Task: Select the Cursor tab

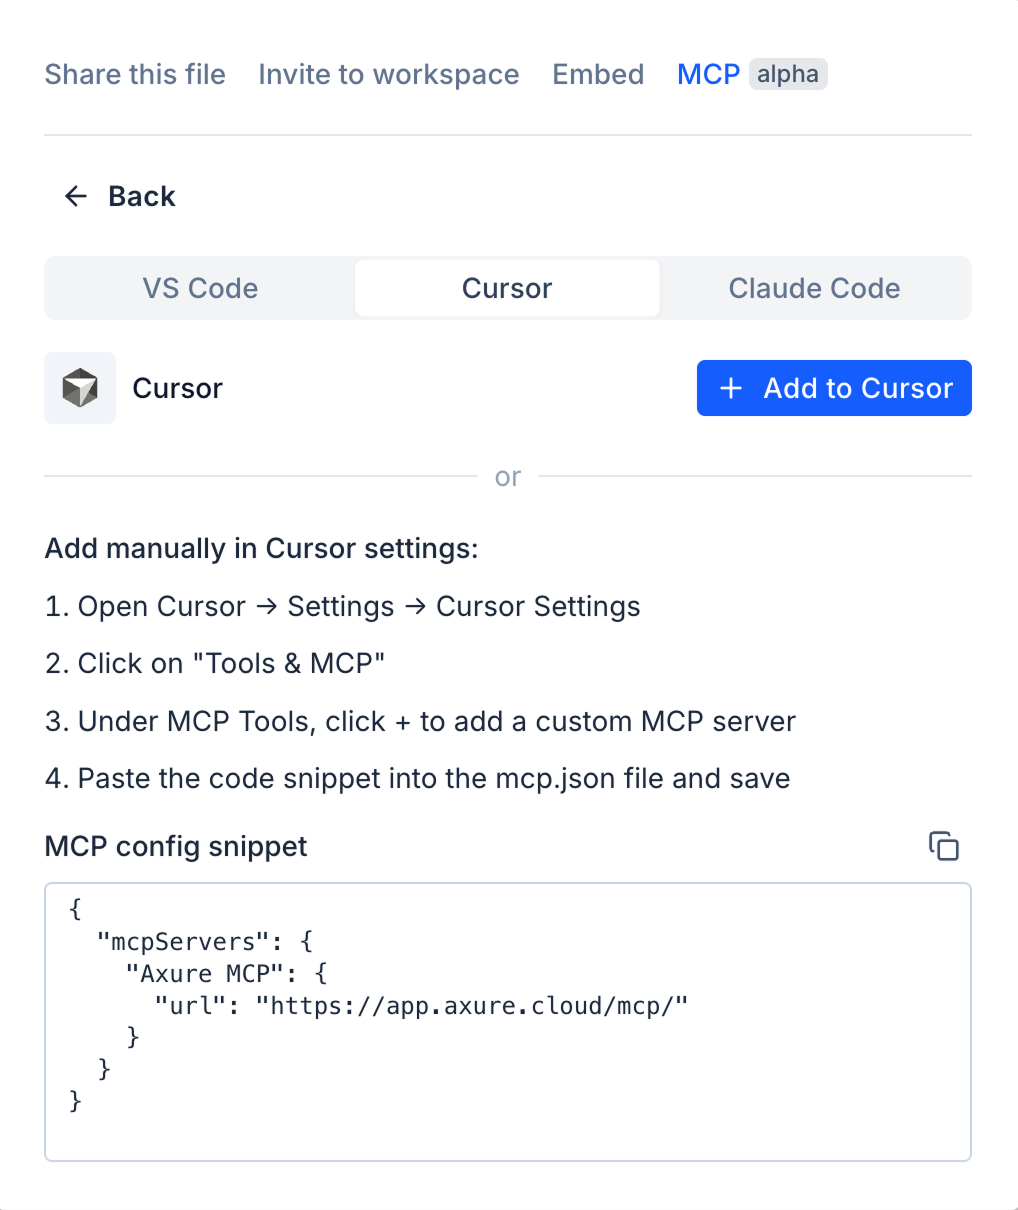Action: [507, 288]
